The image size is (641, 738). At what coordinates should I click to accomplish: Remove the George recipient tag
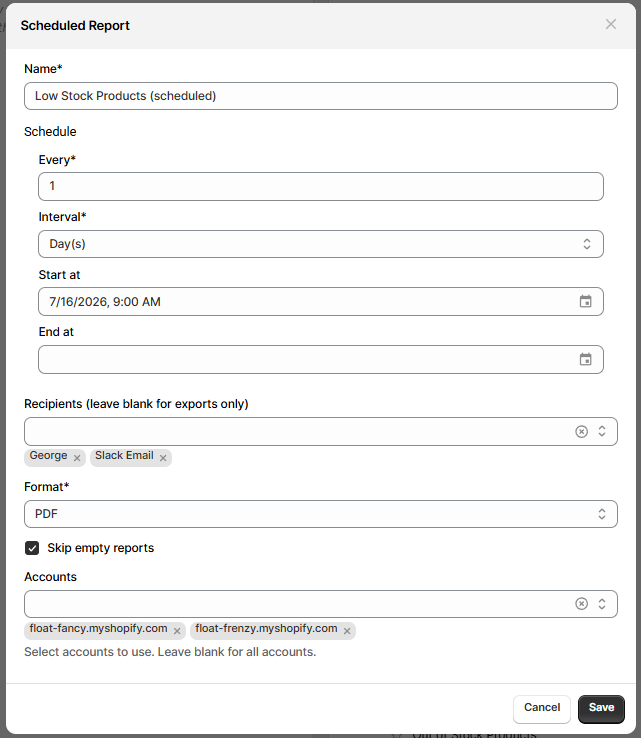pyautogui.click(x=77, y=457)
